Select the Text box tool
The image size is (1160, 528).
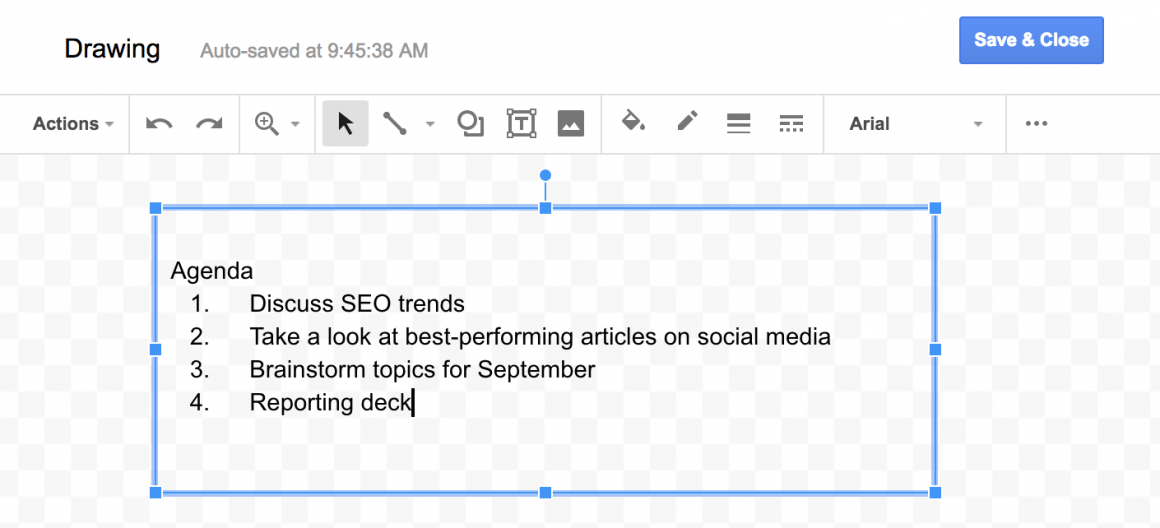(x=522, y=123)
